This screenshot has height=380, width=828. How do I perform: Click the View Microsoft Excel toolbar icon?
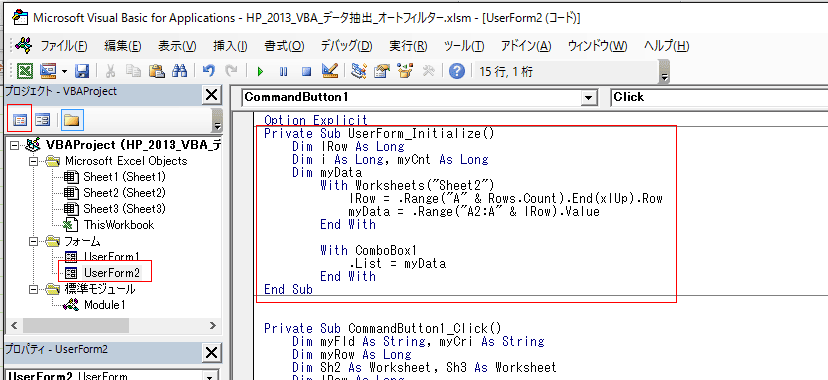[24, 71]
